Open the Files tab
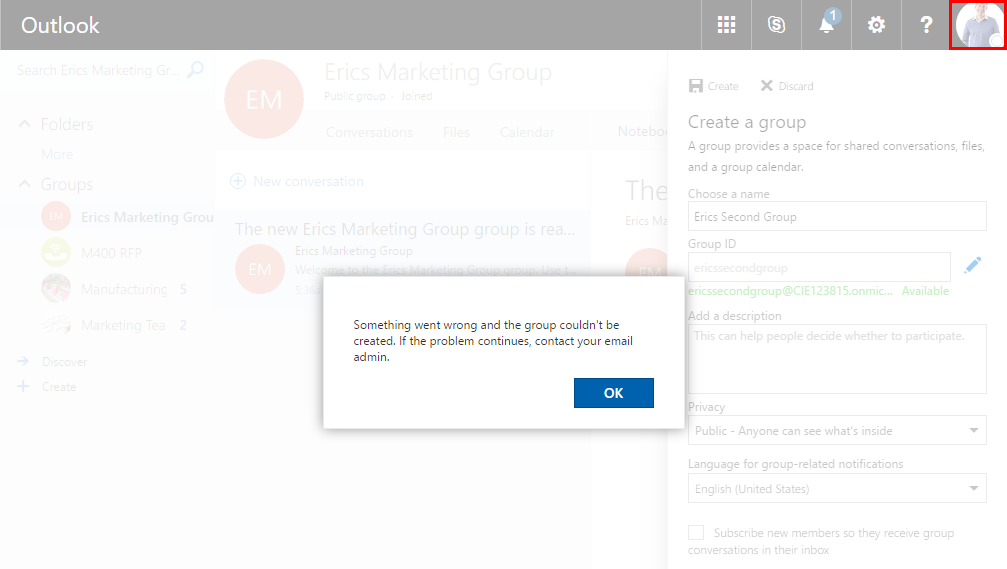The image size is (1007, 569). (x=456, y=132)
